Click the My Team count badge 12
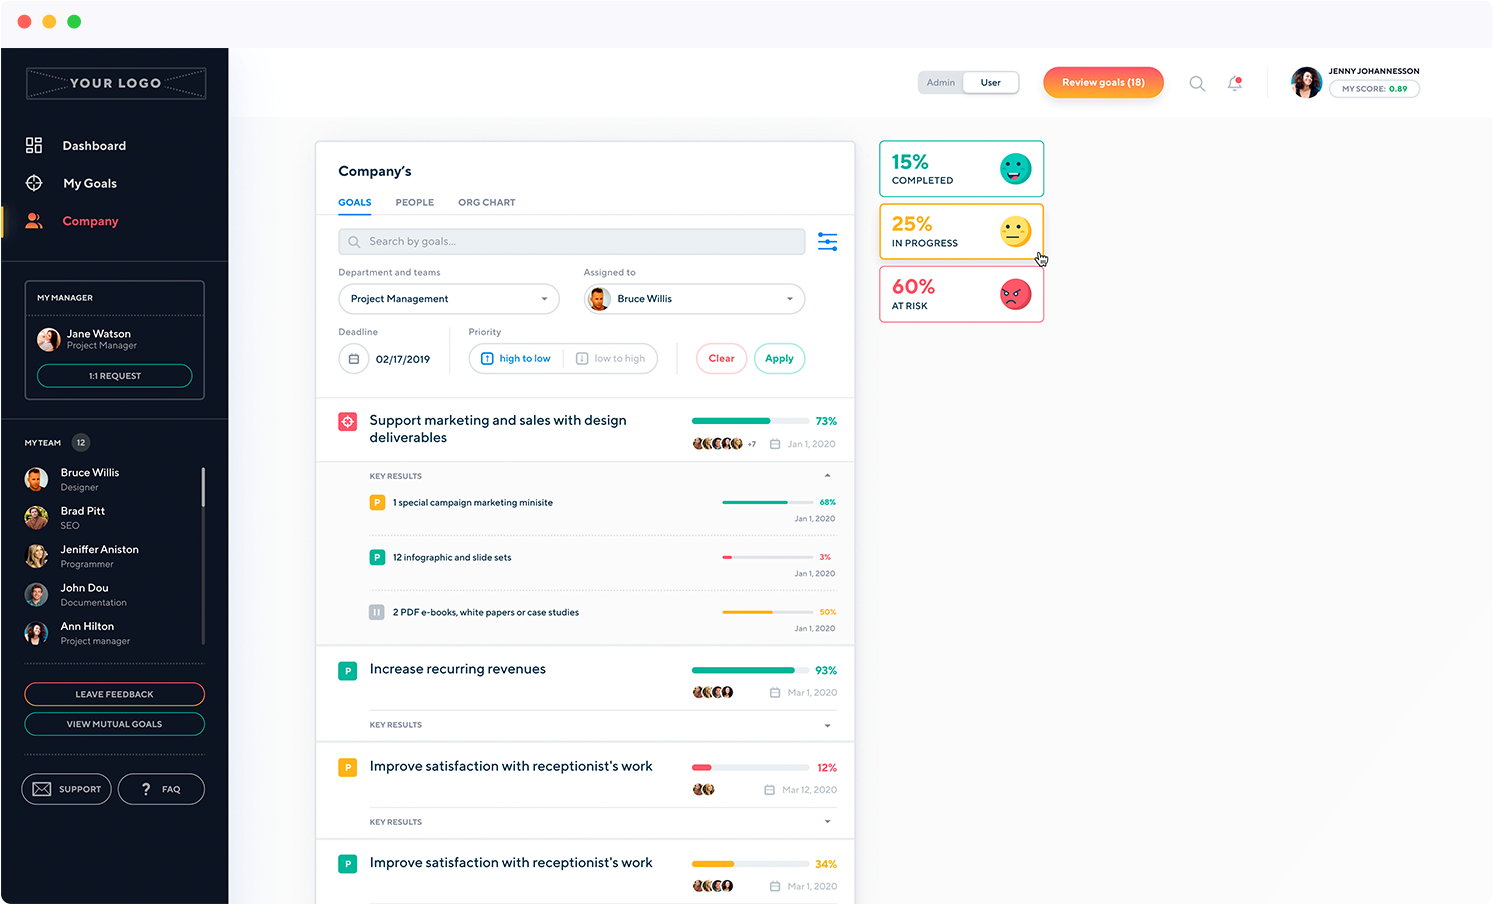1493x904 pixels. pyautogui.click(x=81, y=443)
